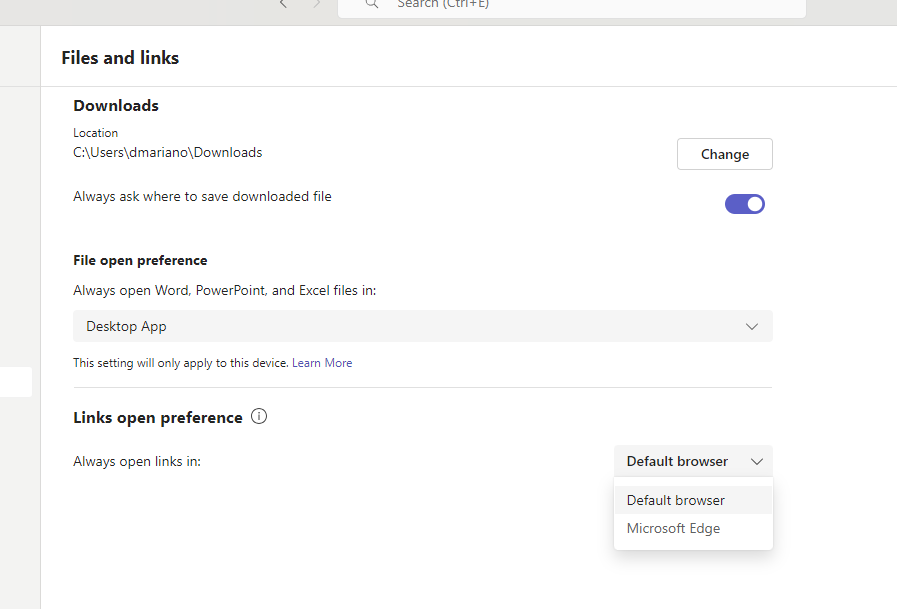897x609 pixels.
Task: Turn off Always ask where to save toggle
Action: pos(744,204)
